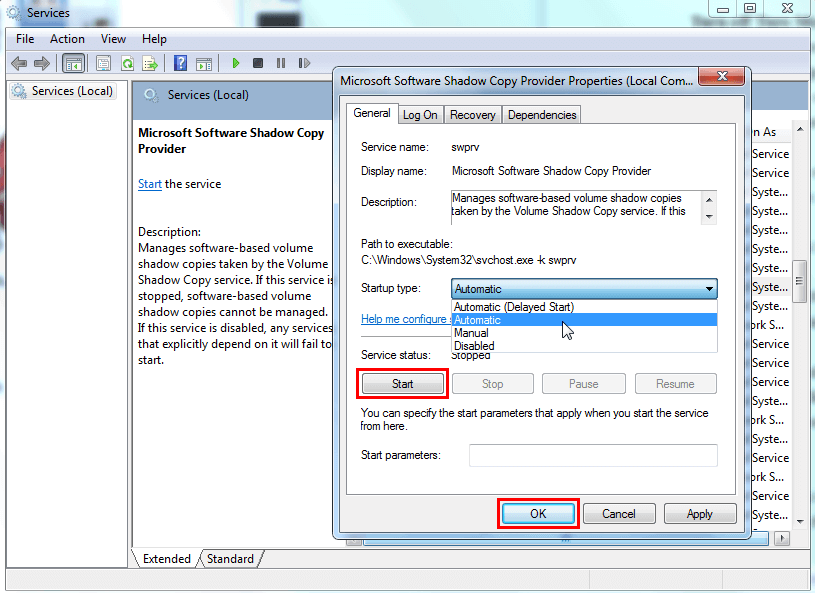Image resolution: width=815 pixels, height=593 pixels.
Task: Click the Refresh toolbar icon
Action: 127,63
